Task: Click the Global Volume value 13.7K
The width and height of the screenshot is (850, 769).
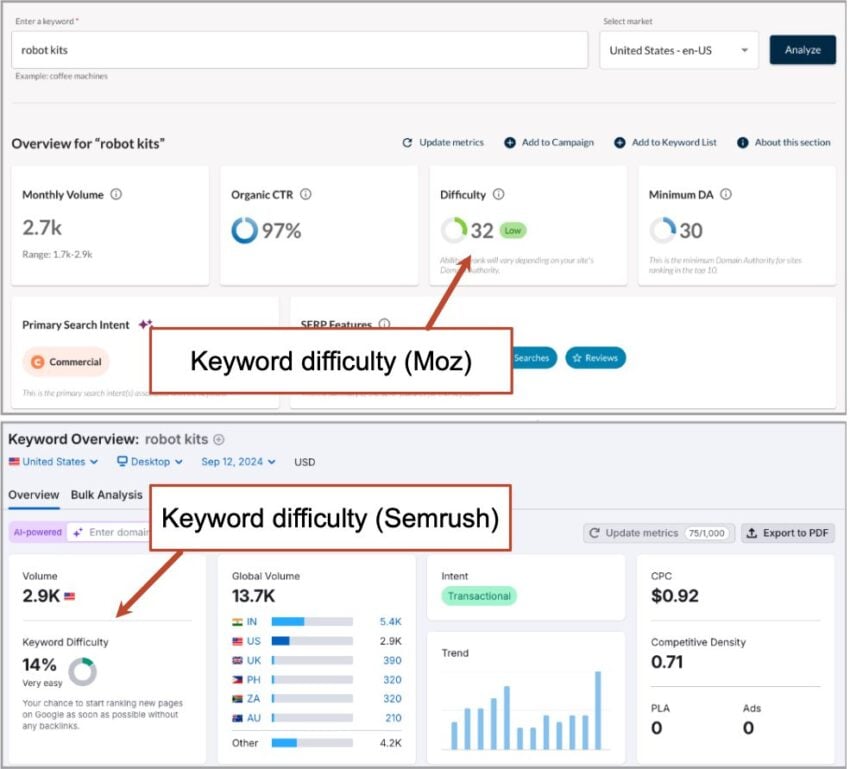Action: 253,596
